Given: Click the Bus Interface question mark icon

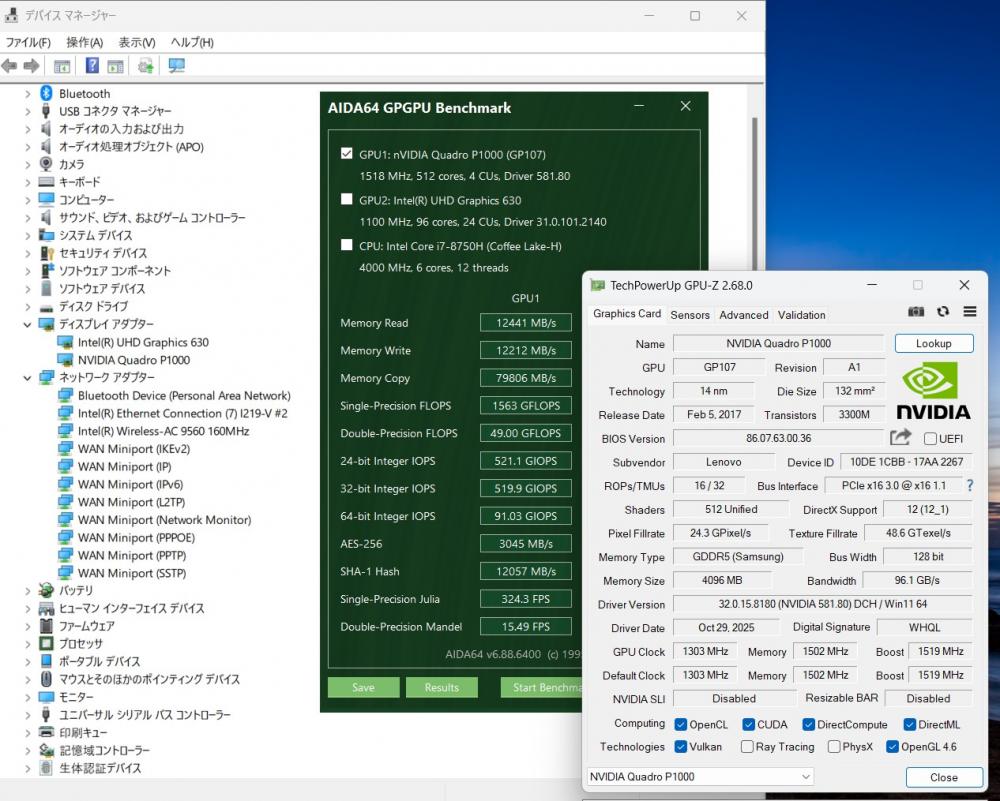Looking at the screenshot, I should (x=968, y=485).
